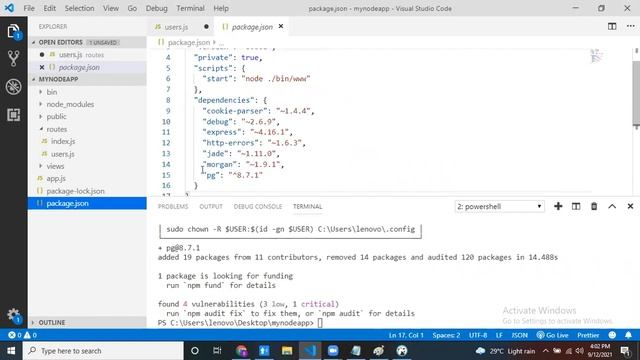640x360 pixels.
Task: Create a new terminal with plus icon
Action: coord(558,207)
